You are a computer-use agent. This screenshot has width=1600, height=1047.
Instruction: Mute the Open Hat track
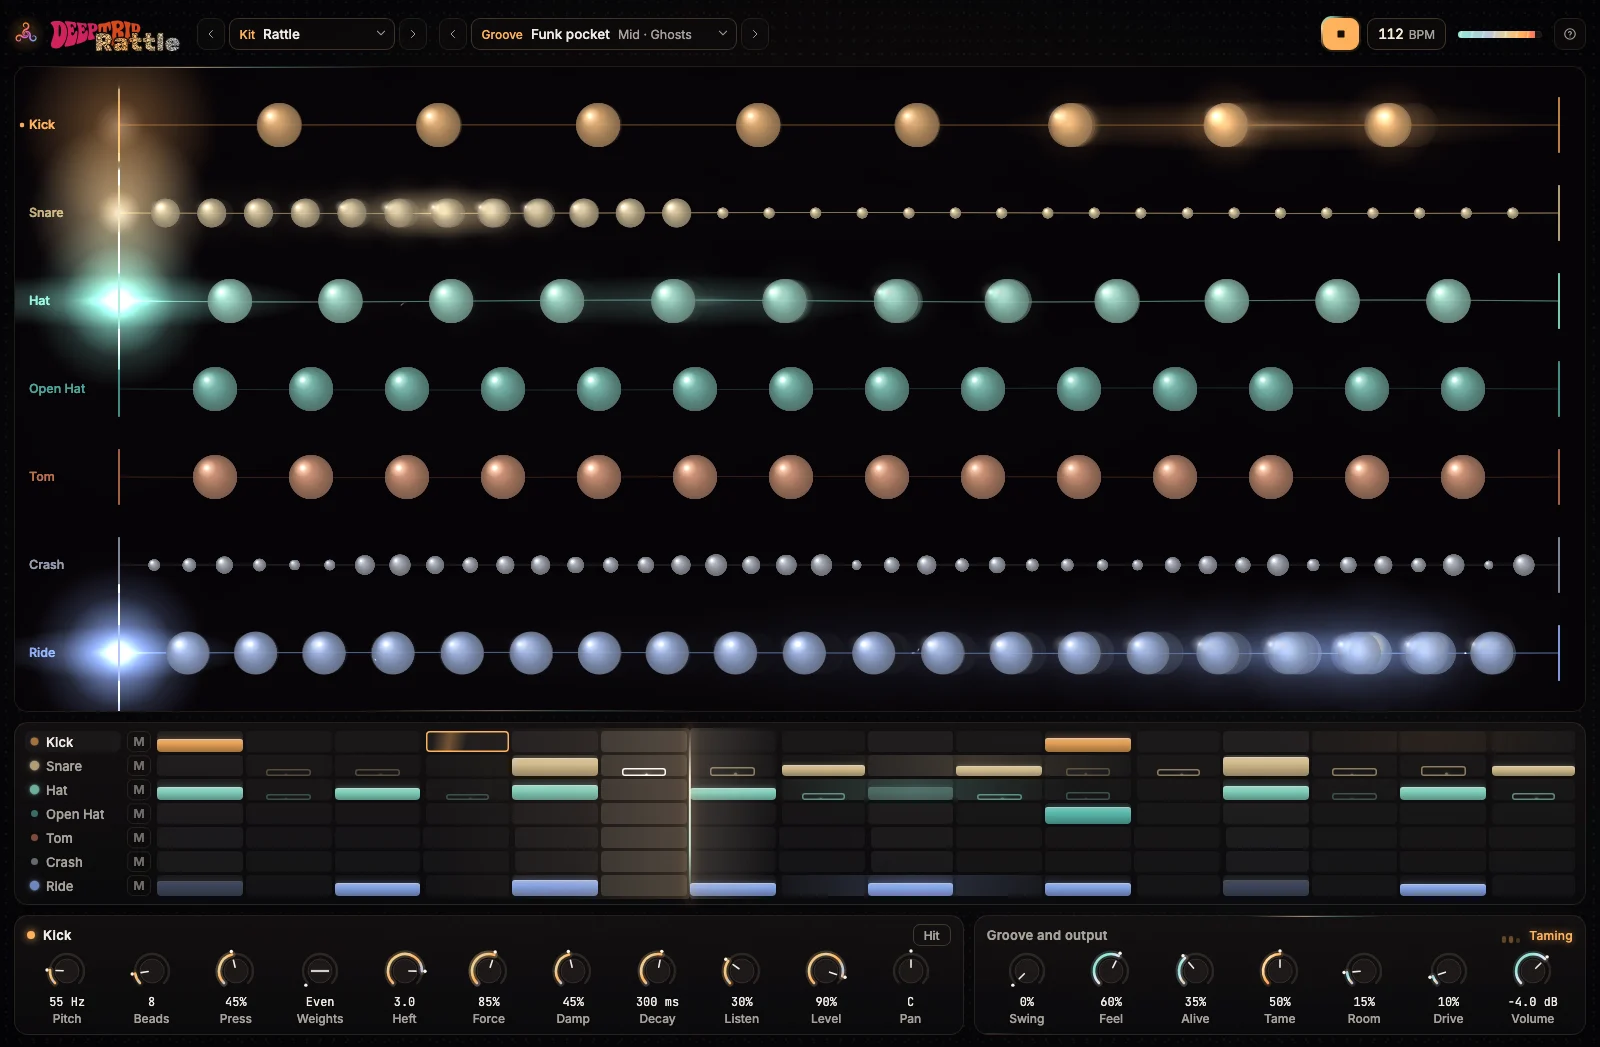tap(139, 814)
